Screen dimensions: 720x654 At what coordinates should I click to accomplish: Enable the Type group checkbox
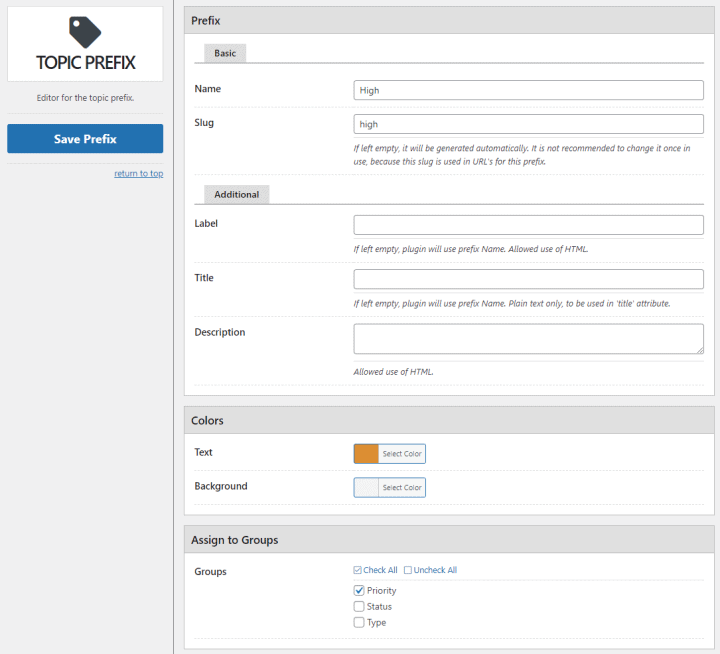(x=359, y=623)
